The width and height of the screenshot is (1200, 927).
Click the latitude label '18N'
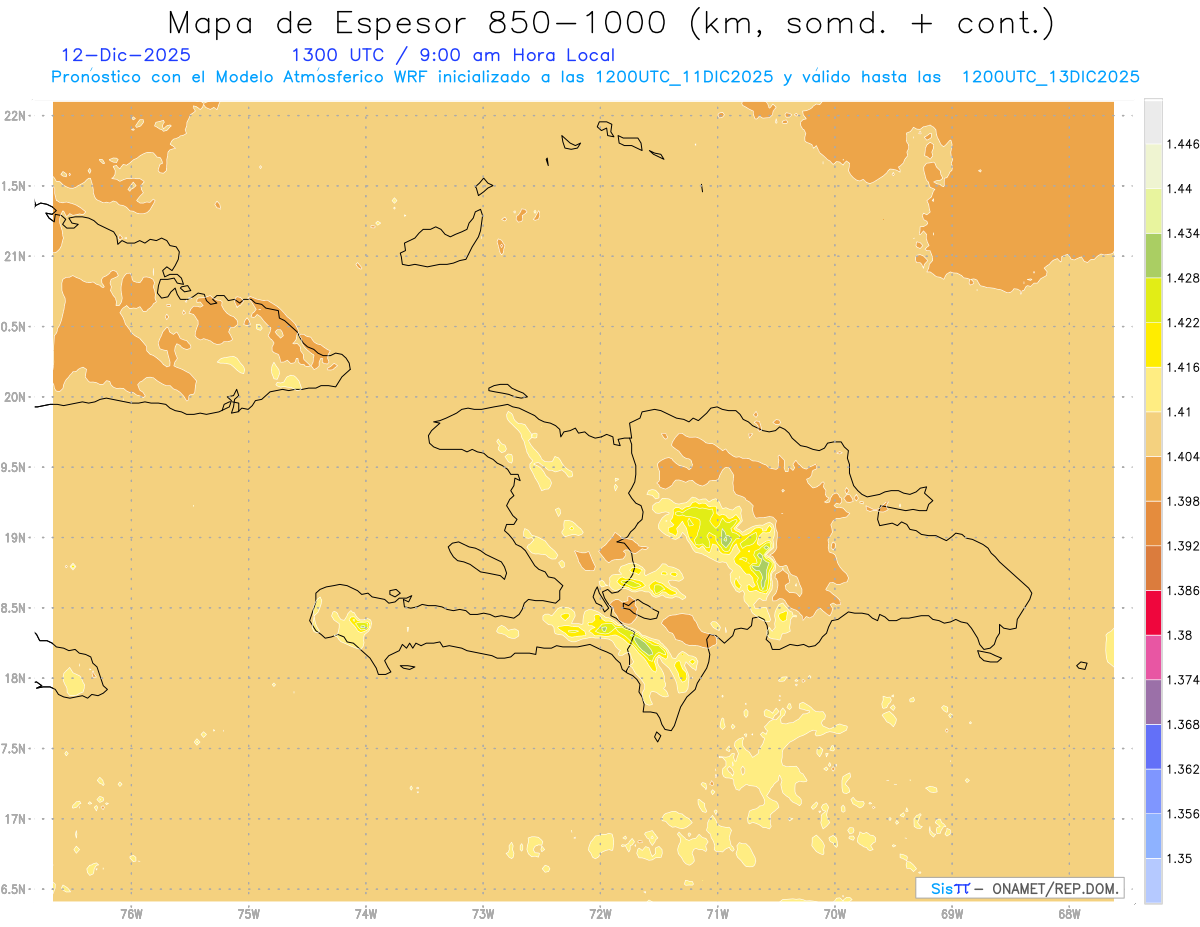click(17, 678)
